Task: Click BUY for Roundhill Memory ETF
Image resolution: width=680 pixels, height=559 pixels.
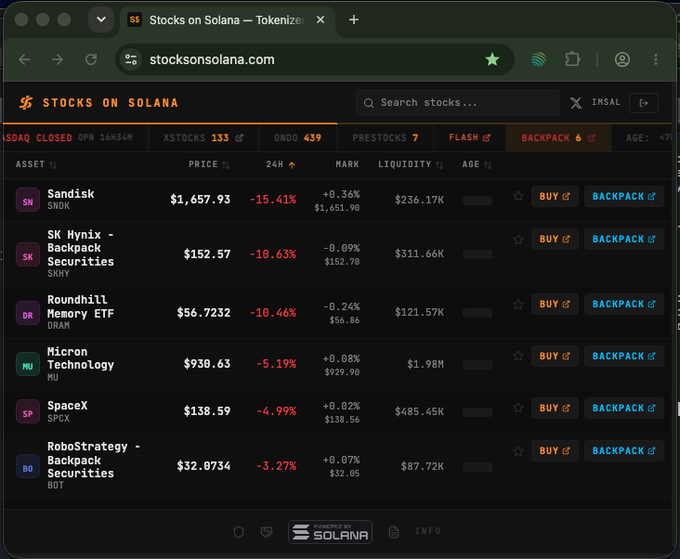Action: click(555, 304)
